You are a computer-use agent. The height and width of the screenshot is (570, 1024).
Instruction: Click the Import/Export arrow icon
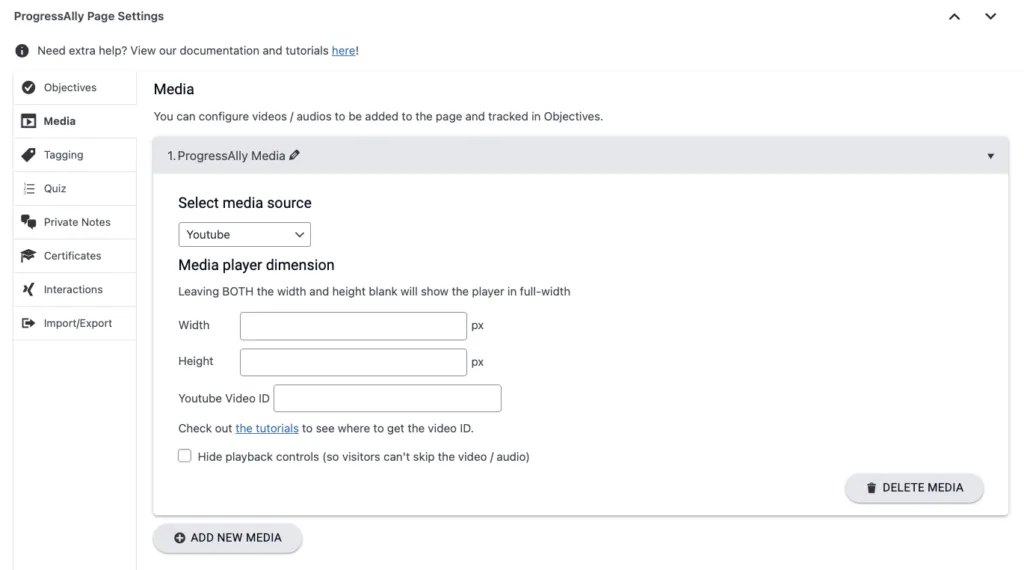(29, 323)
